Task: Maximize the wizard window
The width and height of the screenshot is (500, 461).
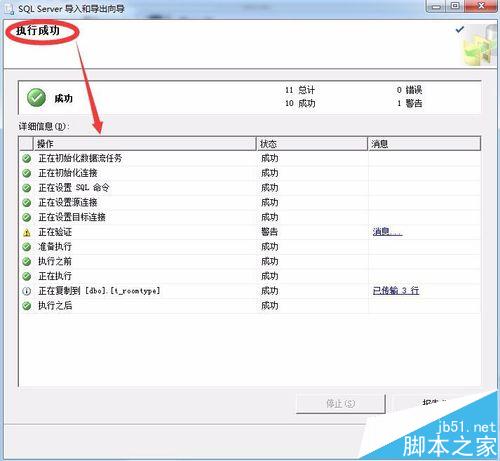Action: (x=455, y=6)
